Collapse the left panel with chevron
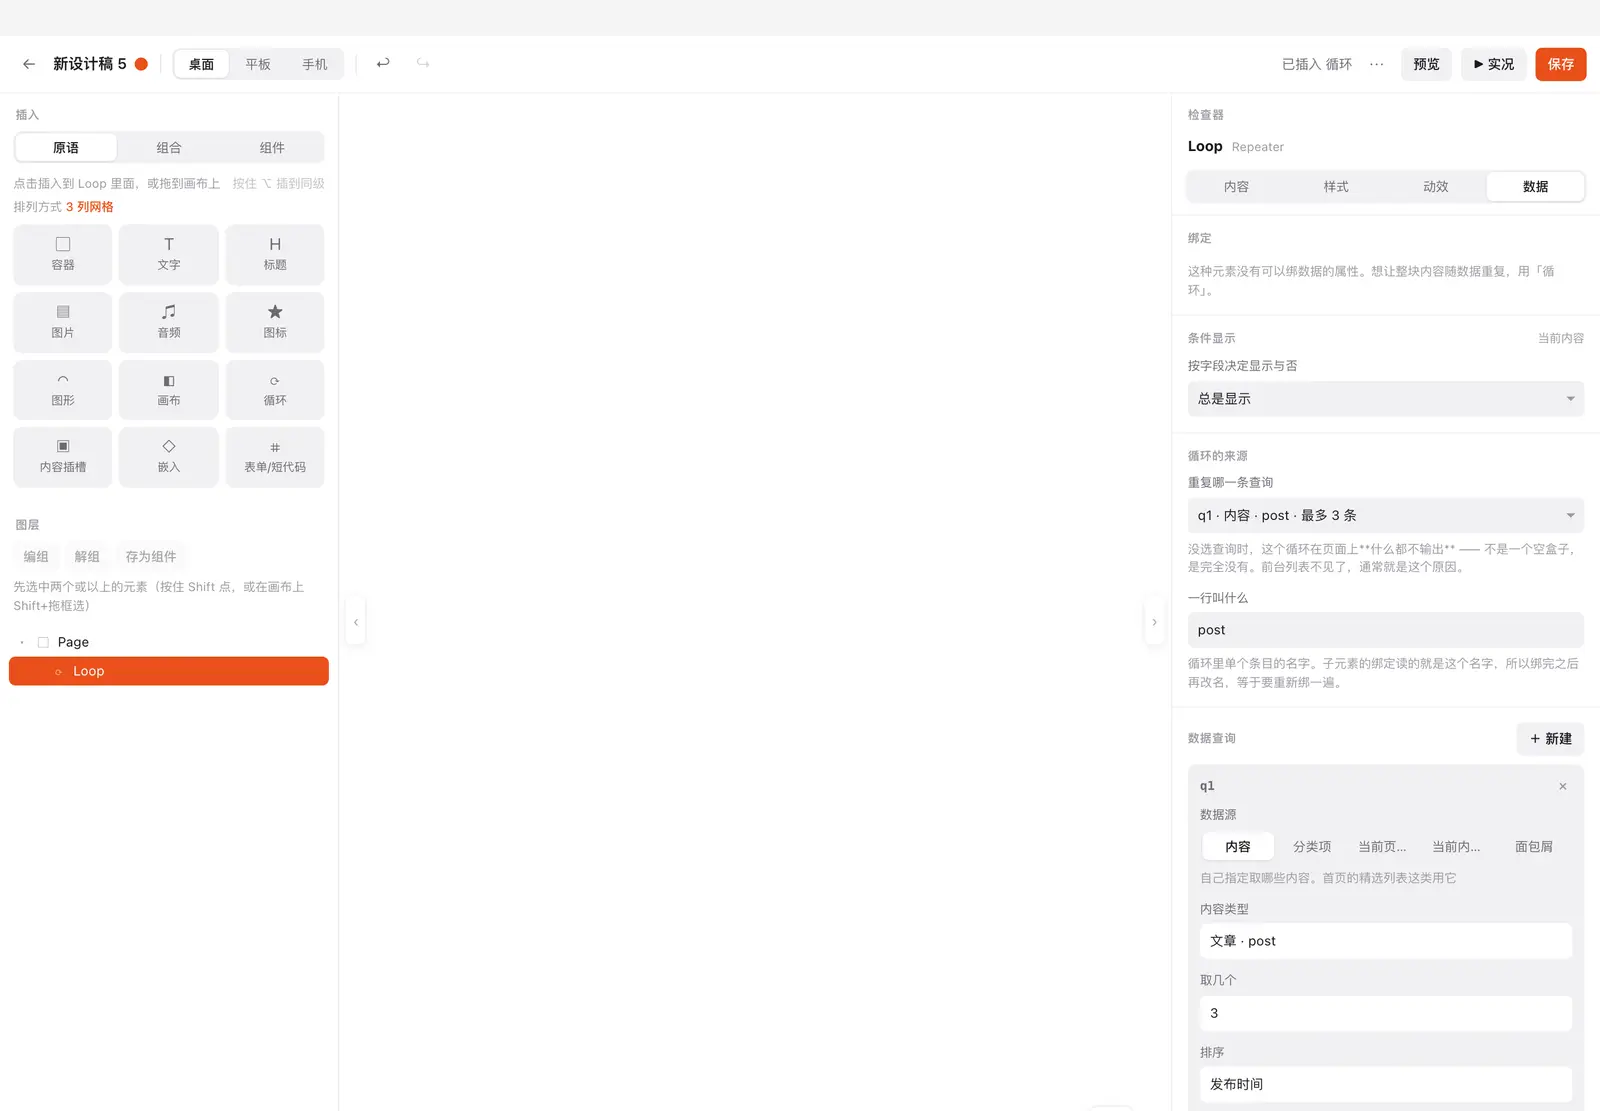The image size is (1600, 1111). point(356,622)
